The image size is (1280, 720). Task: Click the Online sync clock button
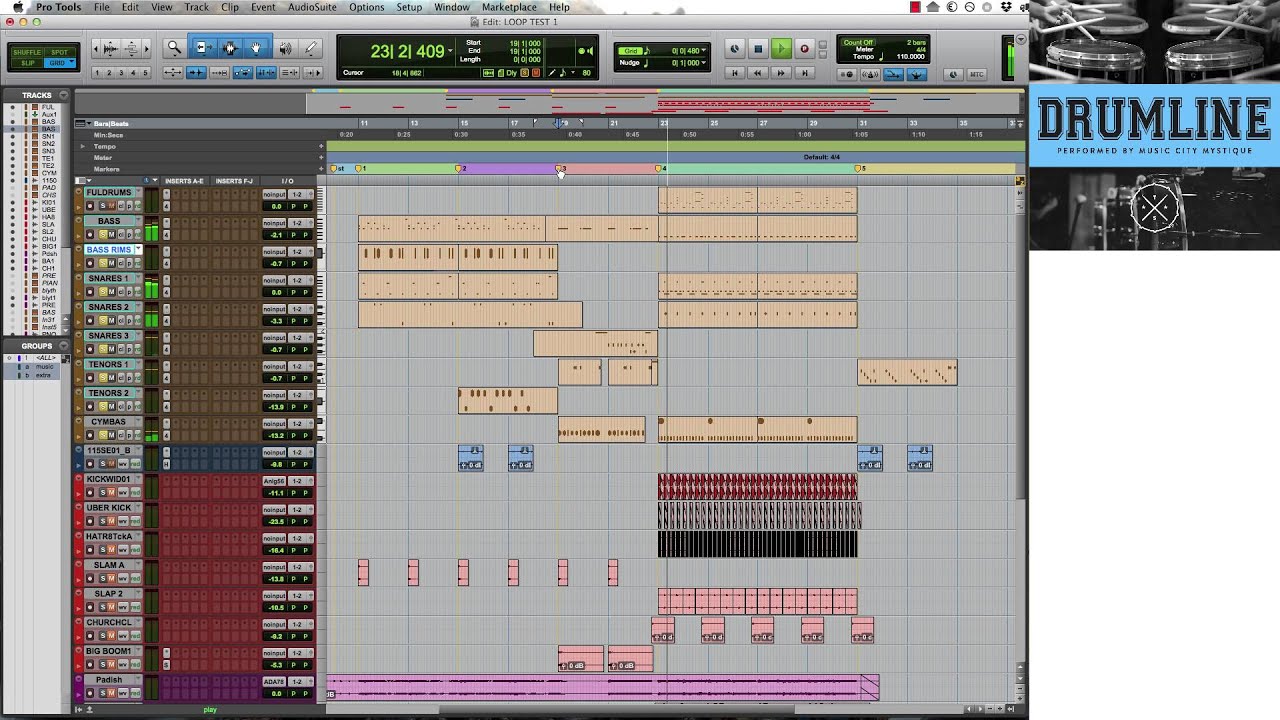(735, 48)
